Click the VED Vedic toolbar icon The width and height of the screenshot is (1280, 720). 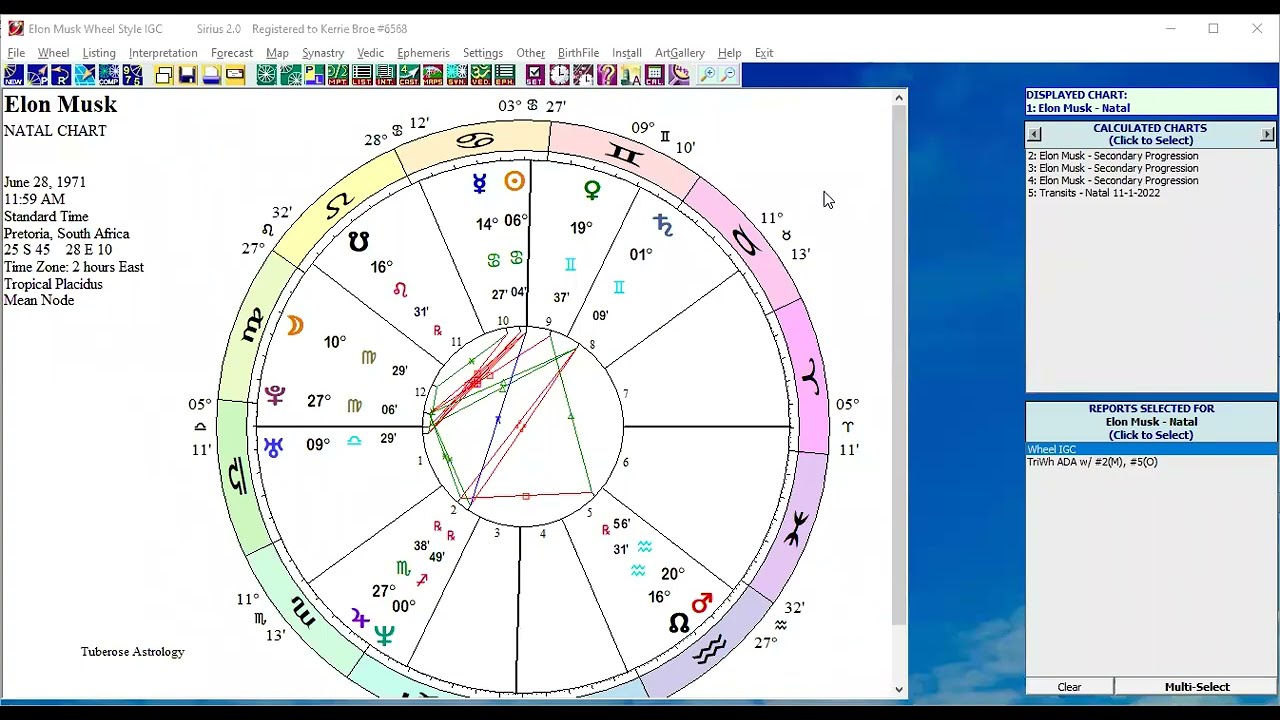coord(481,74)
